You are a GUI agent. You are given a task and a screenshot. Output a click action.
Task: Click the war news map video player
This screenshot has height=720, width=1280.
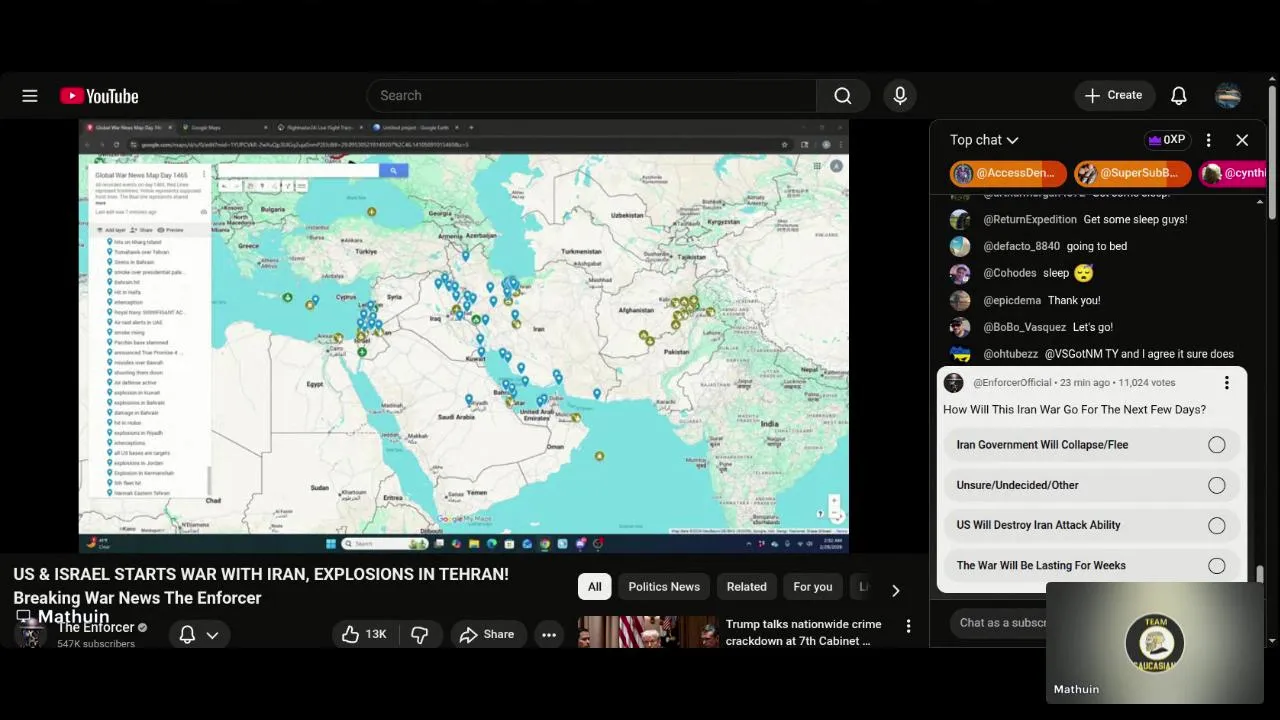click(464, 336)
